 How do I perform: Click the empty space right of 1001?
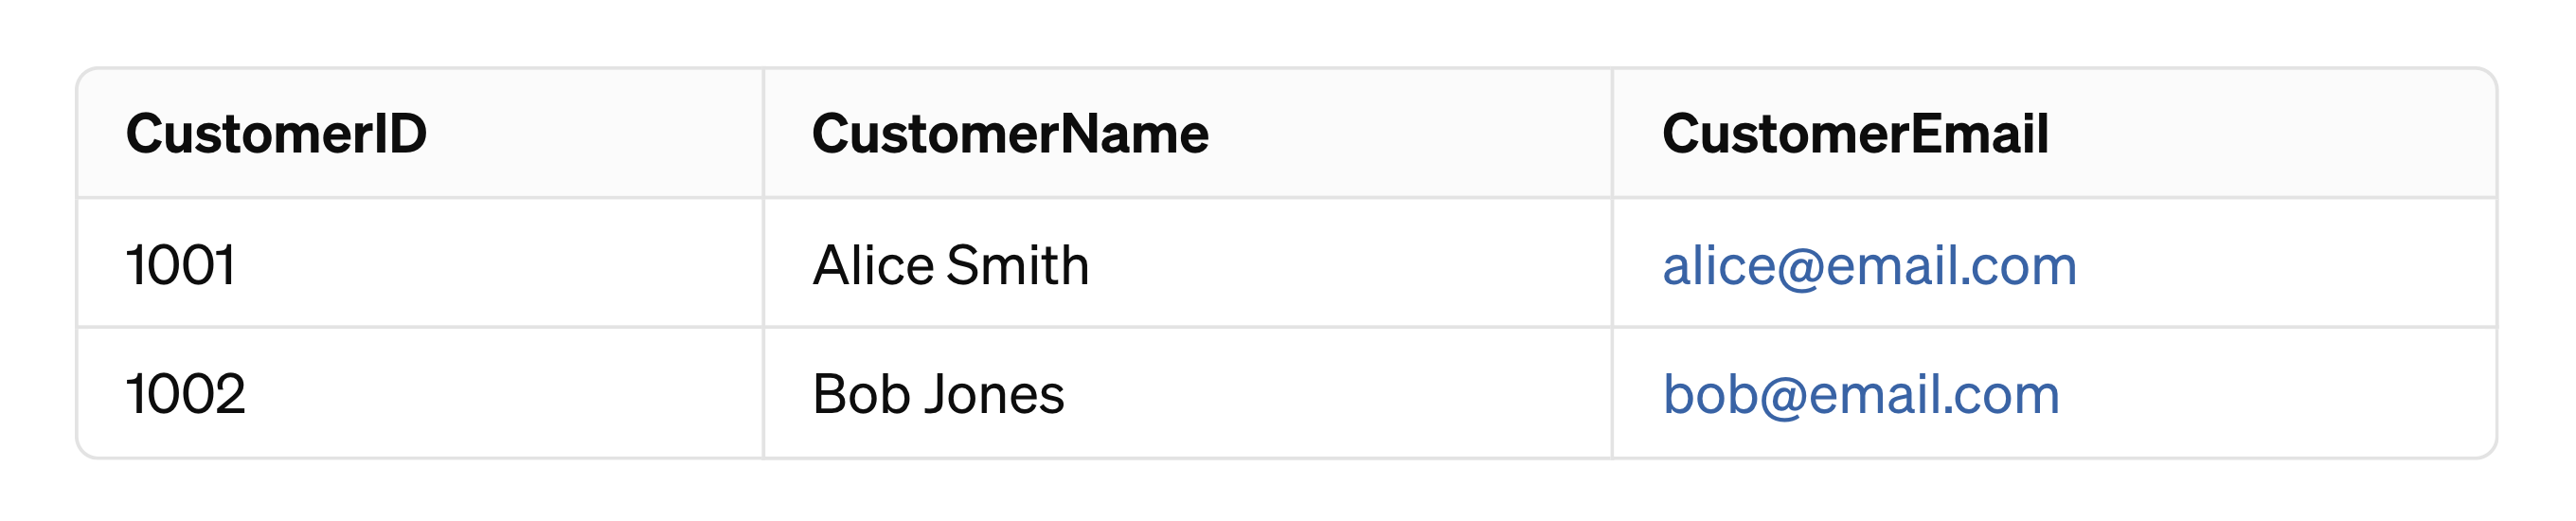pyautogui.click(x=500, y=266)
